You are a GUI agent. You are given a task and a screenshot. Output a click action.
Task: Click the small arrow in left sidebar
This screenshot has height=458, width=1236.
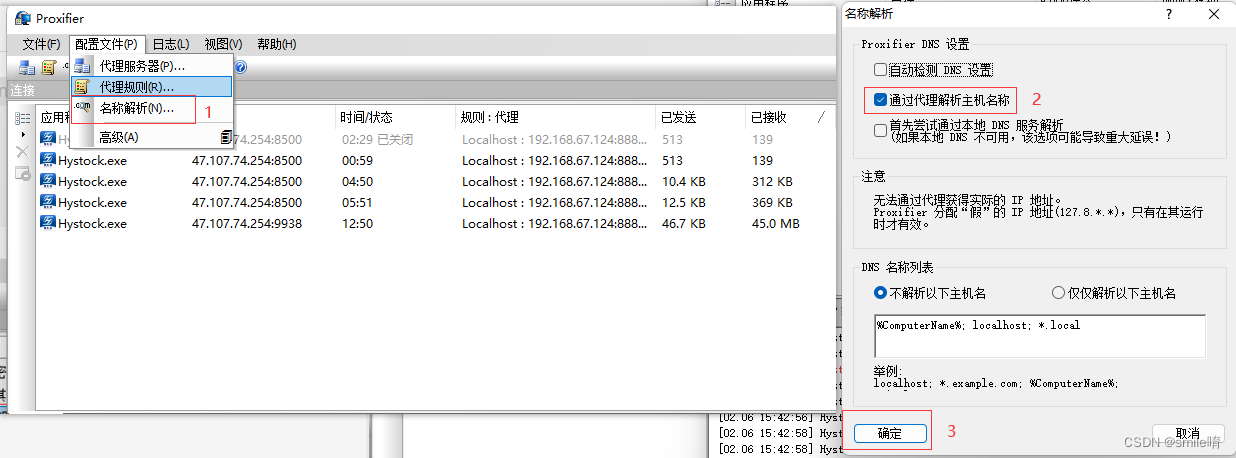pos(22,134)
